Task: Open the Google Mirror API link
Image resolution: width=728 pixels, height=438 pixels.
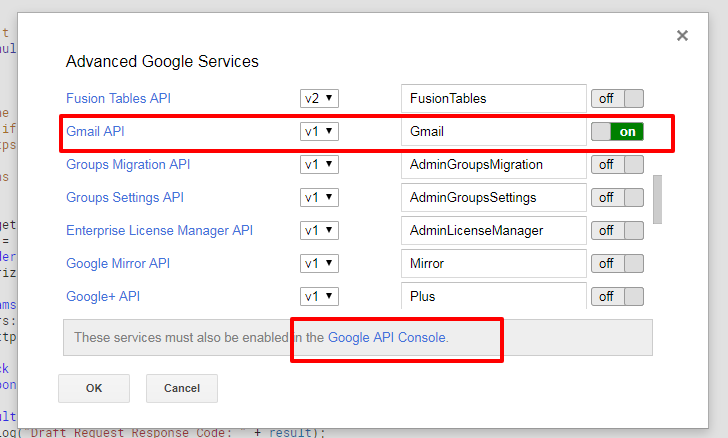Action: (x=118, y=263)
